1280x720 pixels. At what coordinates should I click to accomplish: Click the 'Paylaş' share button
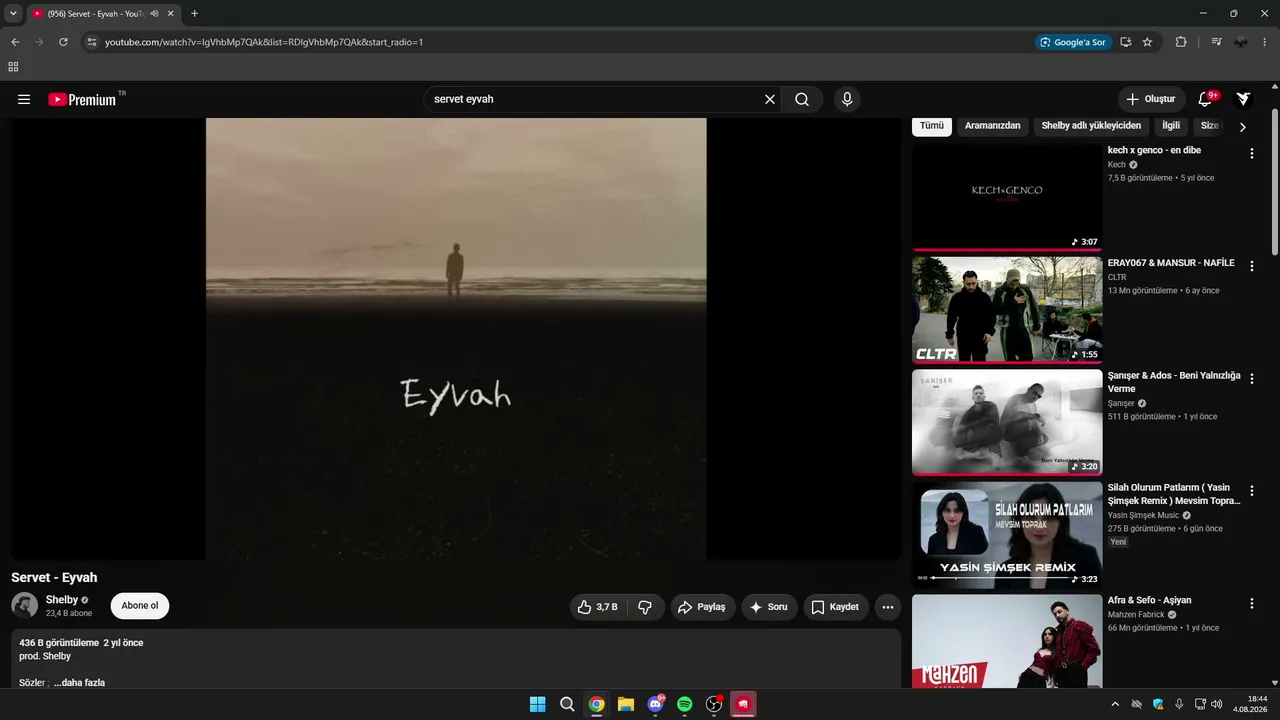coord(701,607)
